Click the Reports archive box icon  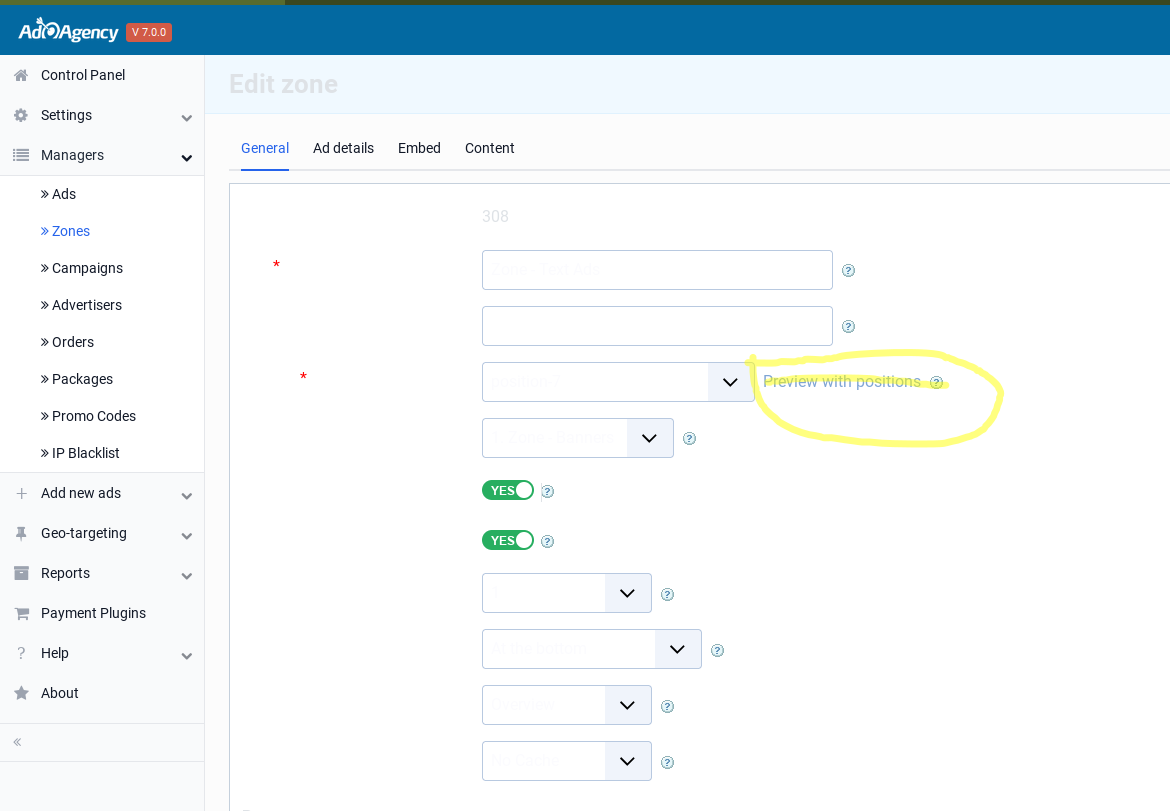coord(22,573)
